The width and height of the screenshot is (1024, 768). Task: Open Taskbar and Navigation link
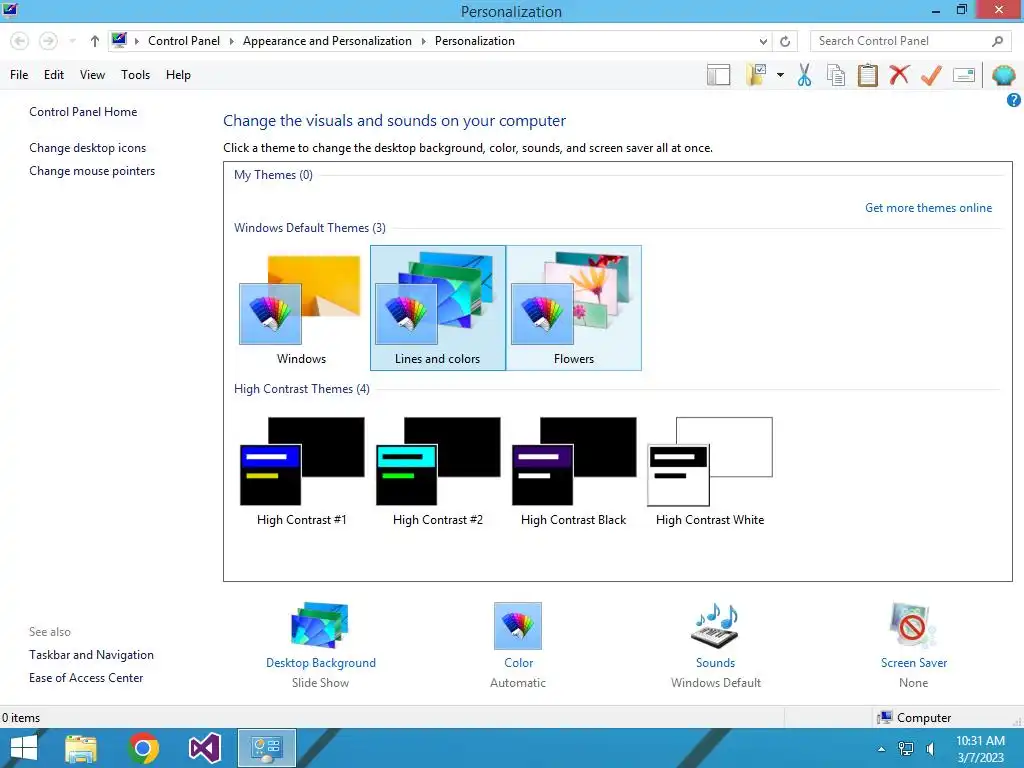91,655
